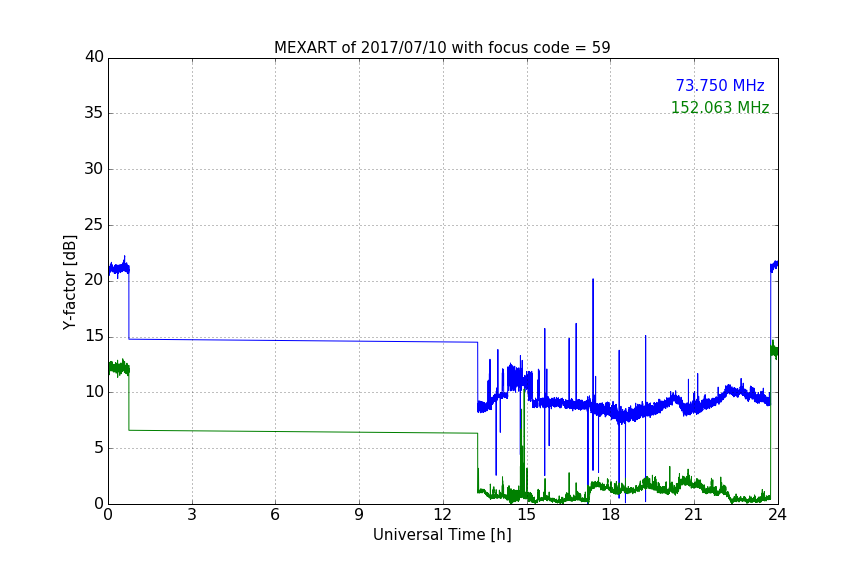The height and width of the screenshot is (576, 864).
Task: Click the y-axis tick label 20
Action: click(94, 281)
